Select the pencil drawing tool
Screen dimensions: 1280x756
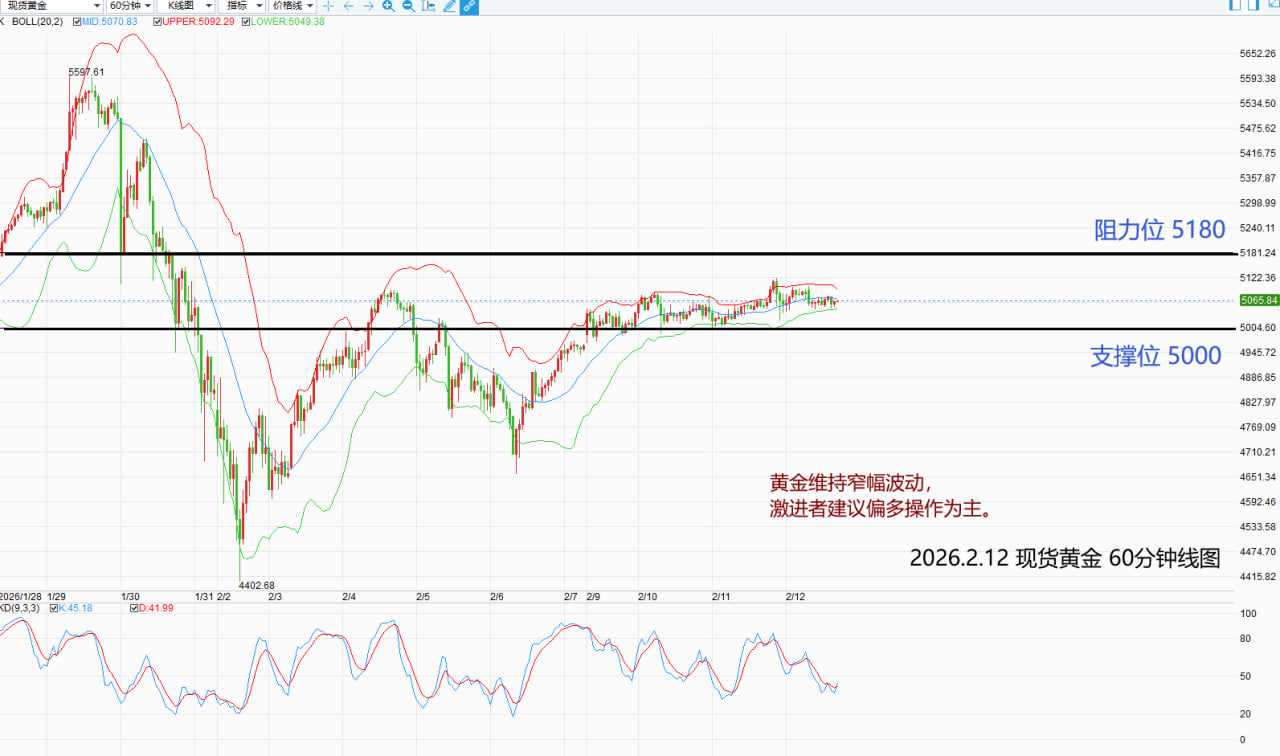click(449, 6)
